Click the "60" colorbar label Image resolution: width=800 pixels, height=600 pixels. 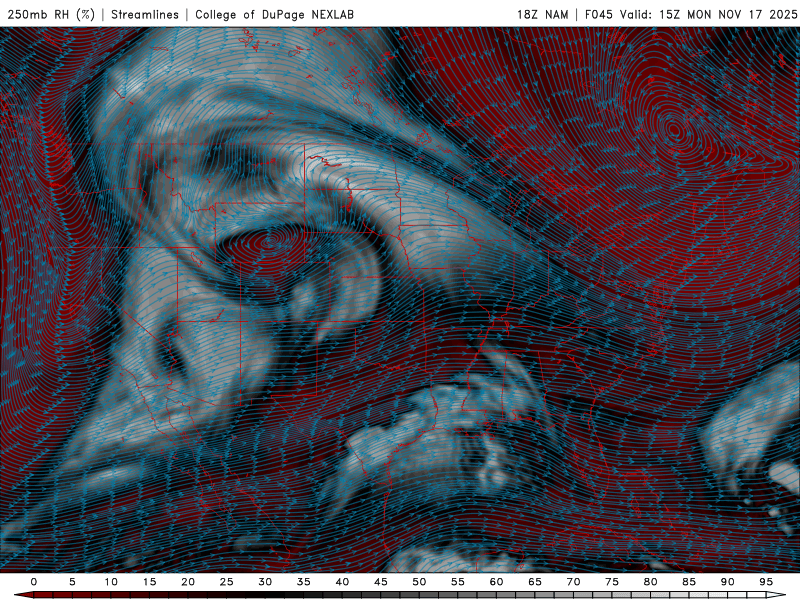pyautogui.click(x=496, y=582)
